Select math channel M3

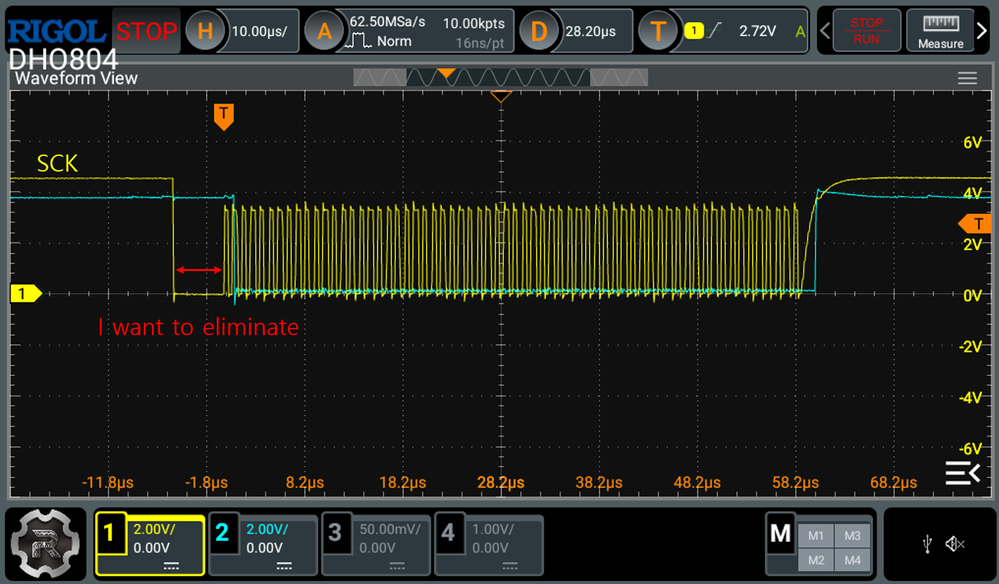(x=852, y=536)
